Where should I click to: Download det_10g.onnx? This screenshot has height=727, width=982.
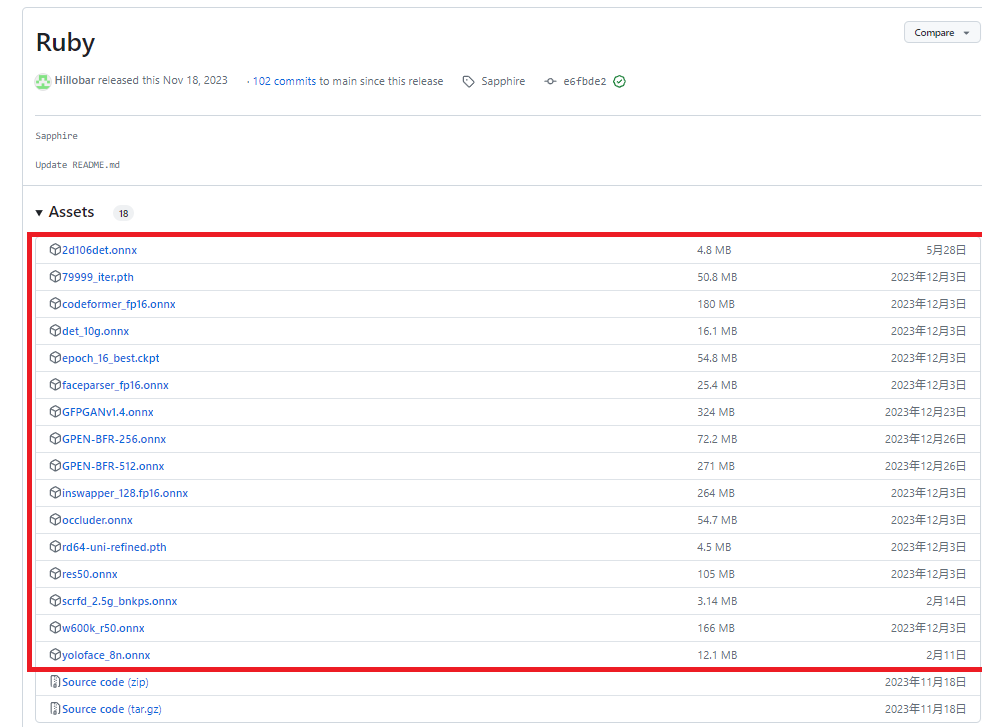(95, 331)
